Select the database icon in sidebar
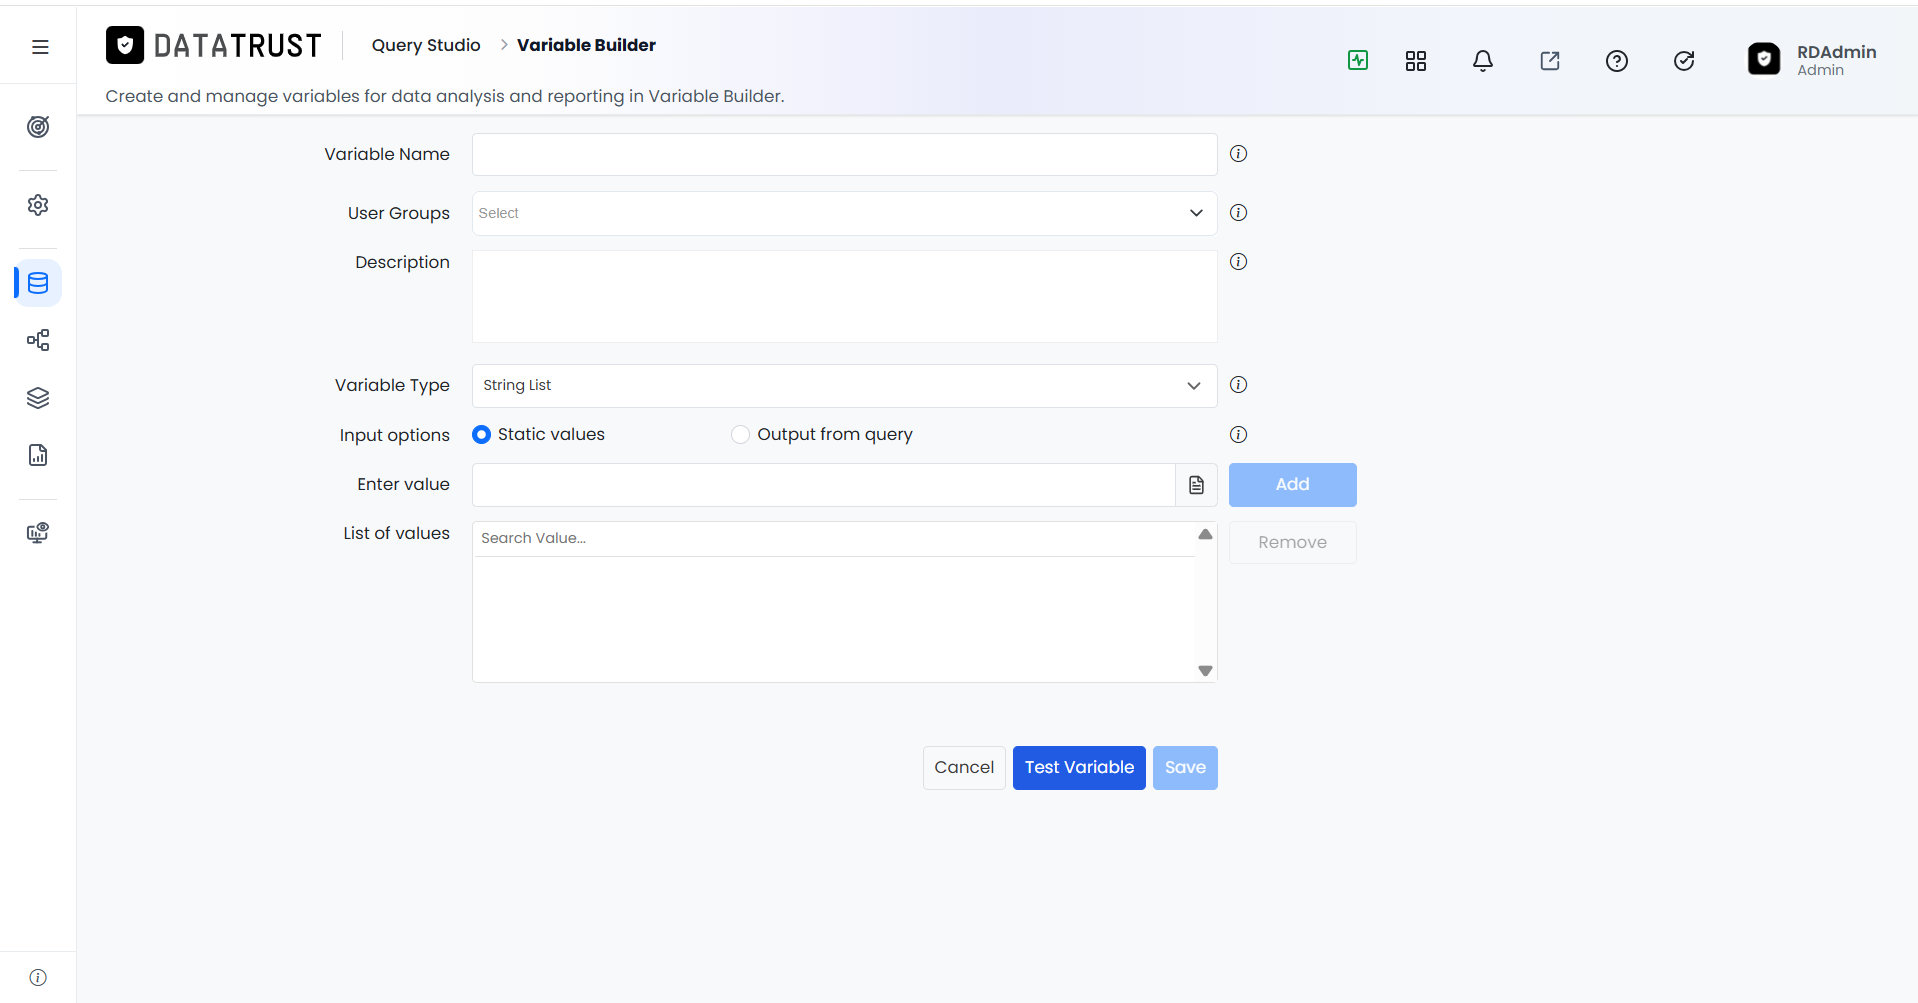Image resolution: width=1918 pixels, height=1003 pixels. 38,283
